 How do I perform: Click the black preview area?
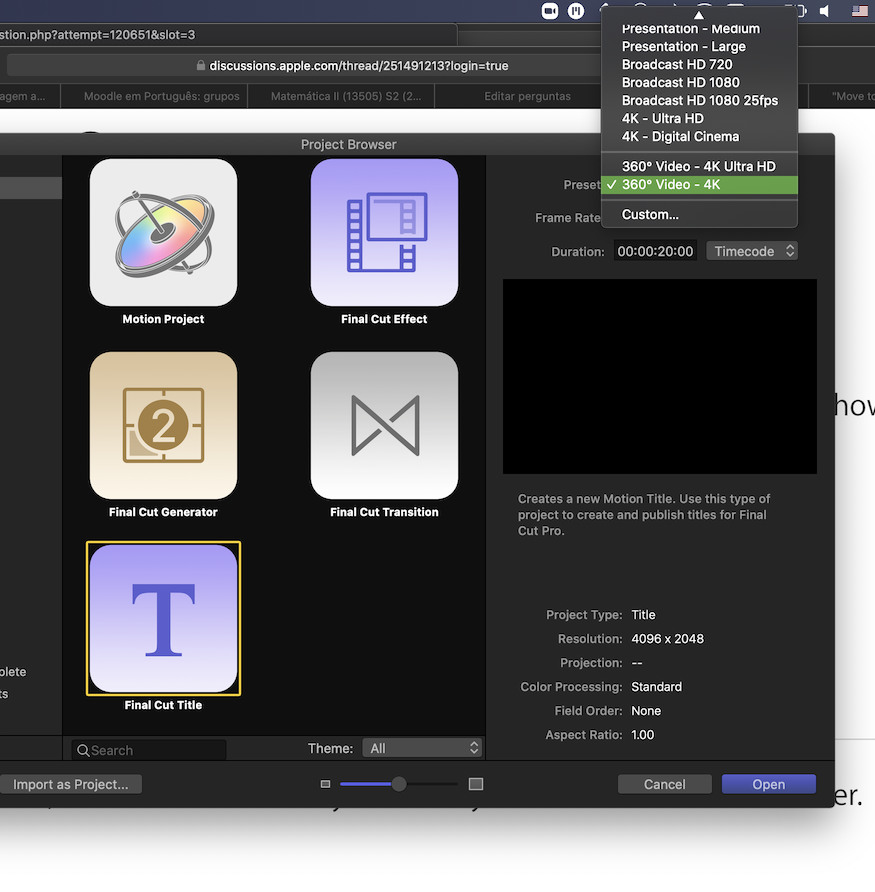(660, 376)
